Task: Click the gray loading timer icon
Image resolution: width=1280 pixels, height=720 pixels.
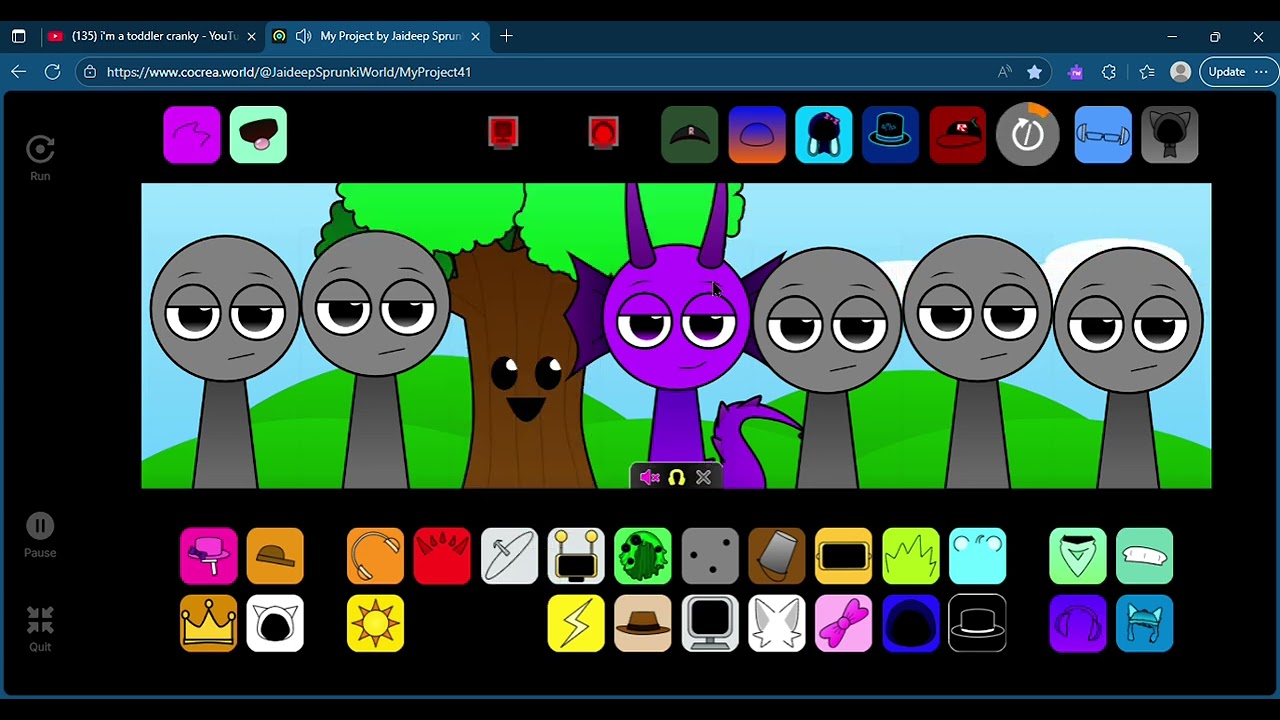Action: pyautogui.click(x=1027, y=134)
